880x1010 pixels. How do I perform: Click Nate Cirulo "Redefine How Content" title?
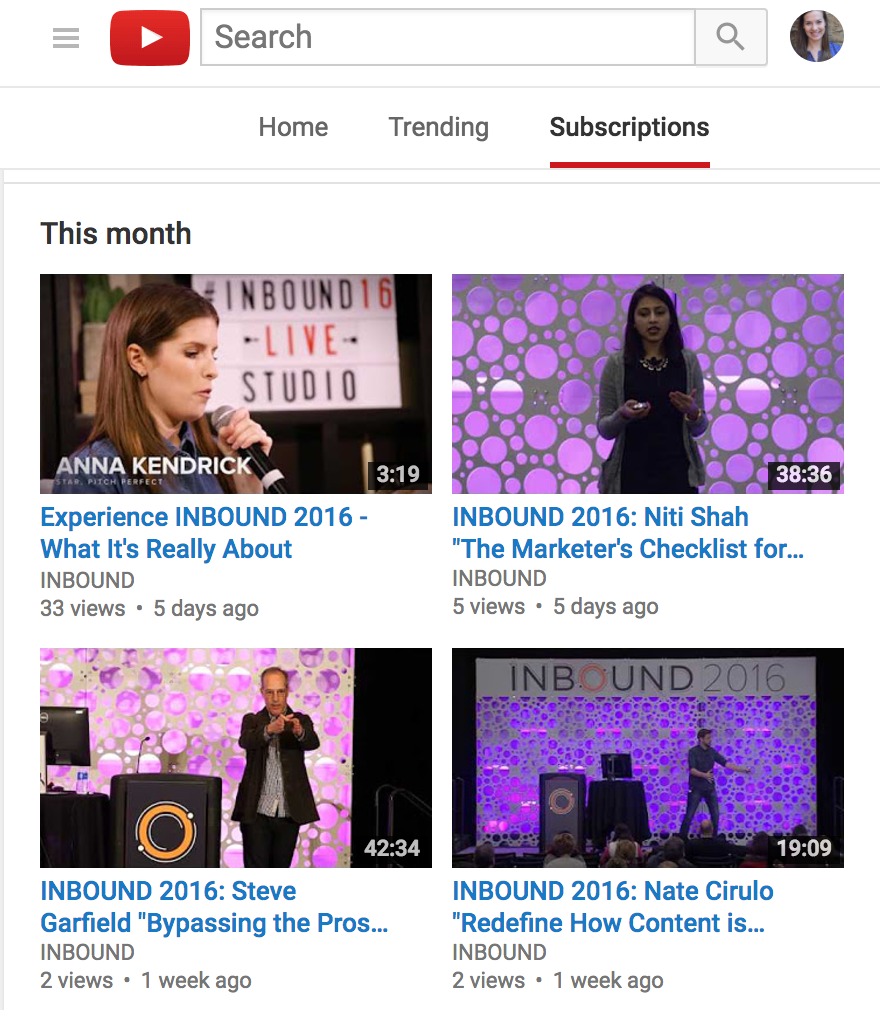612,907
